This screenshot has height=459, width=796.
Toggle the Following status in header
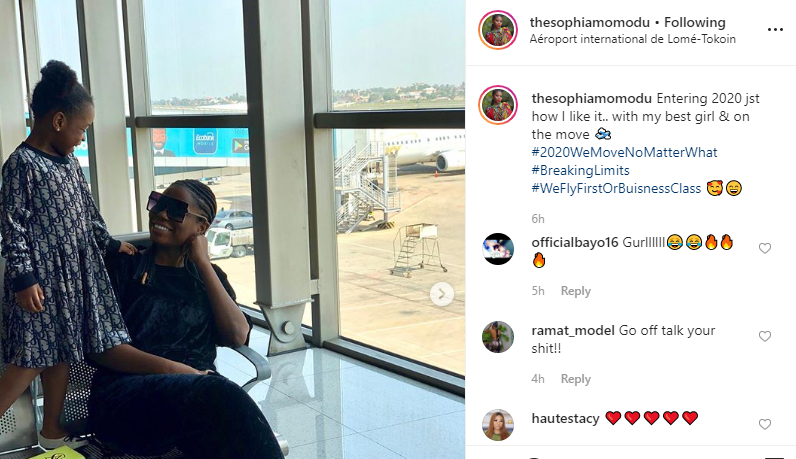(x=694, y=22)
